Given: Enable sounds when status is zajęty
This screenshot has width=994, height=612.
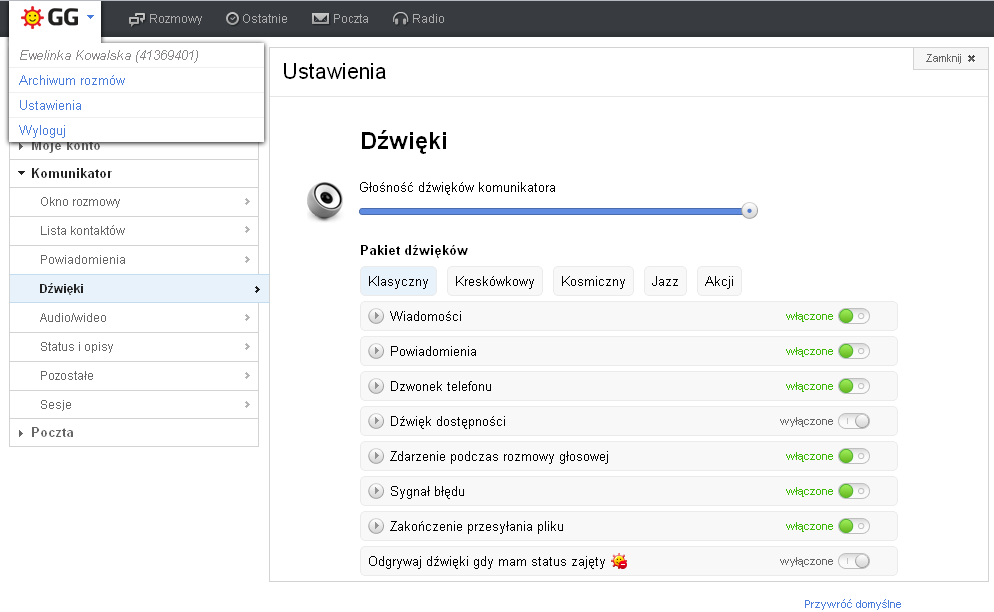Looking at the screenshot, I should 856,561.
